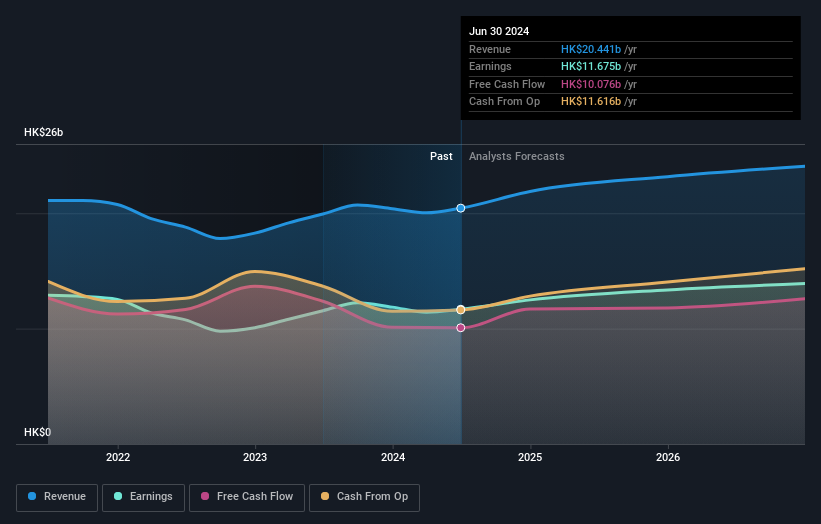This screenshot has height=524, width=821.
Task: Click the 2026 axis label
Action: click(668, 457)
